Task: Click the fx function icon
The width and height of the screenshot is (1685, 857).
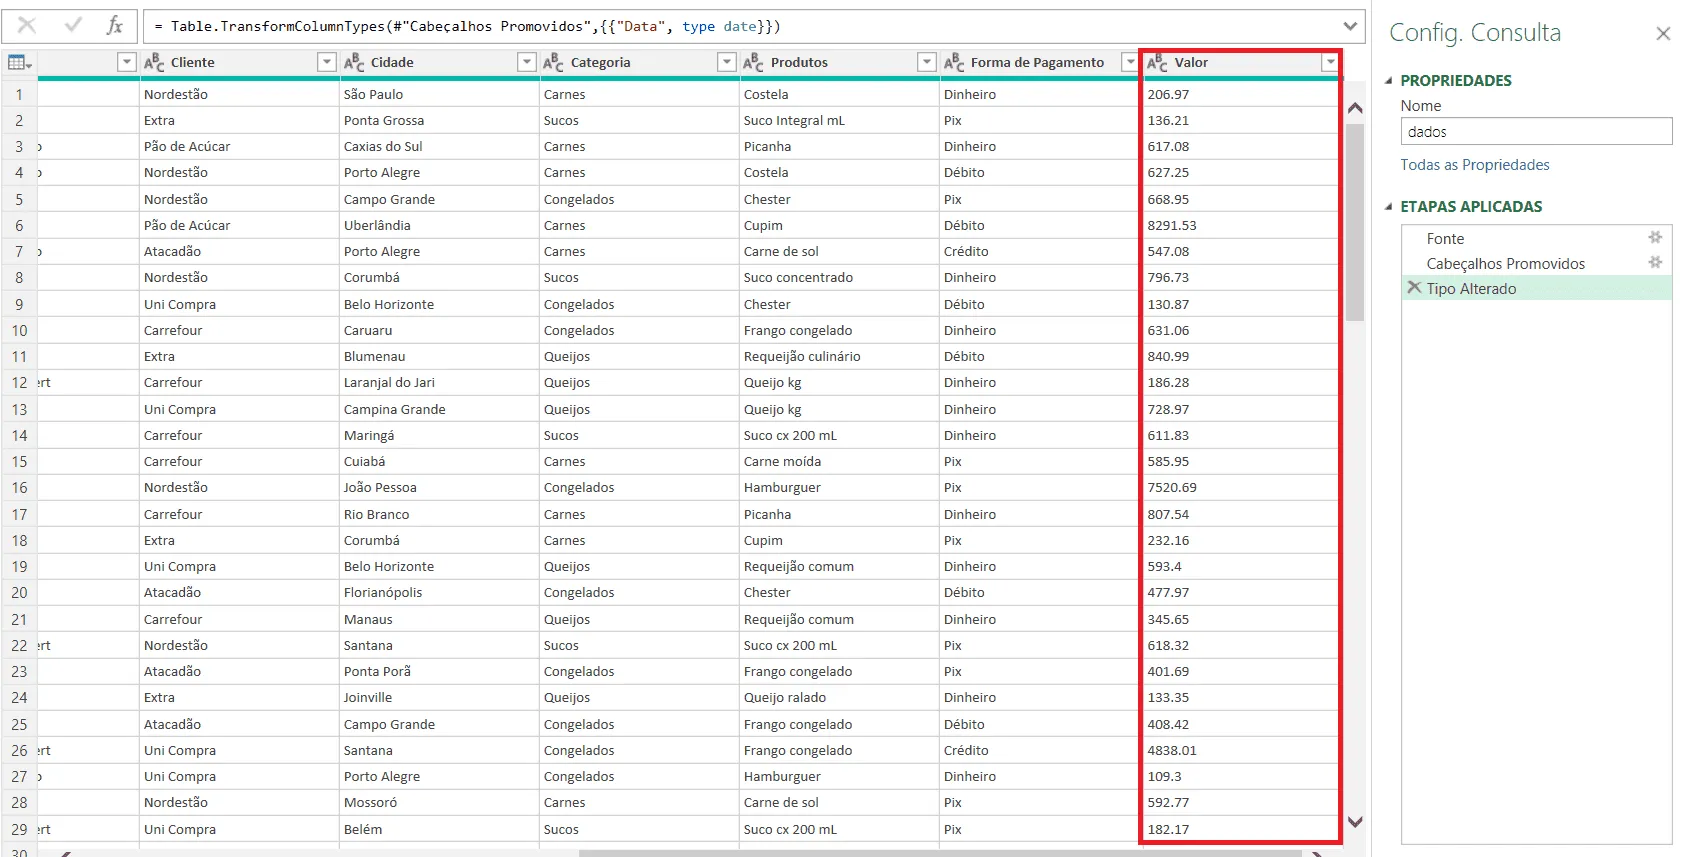Action: click(x=115, y=26)
